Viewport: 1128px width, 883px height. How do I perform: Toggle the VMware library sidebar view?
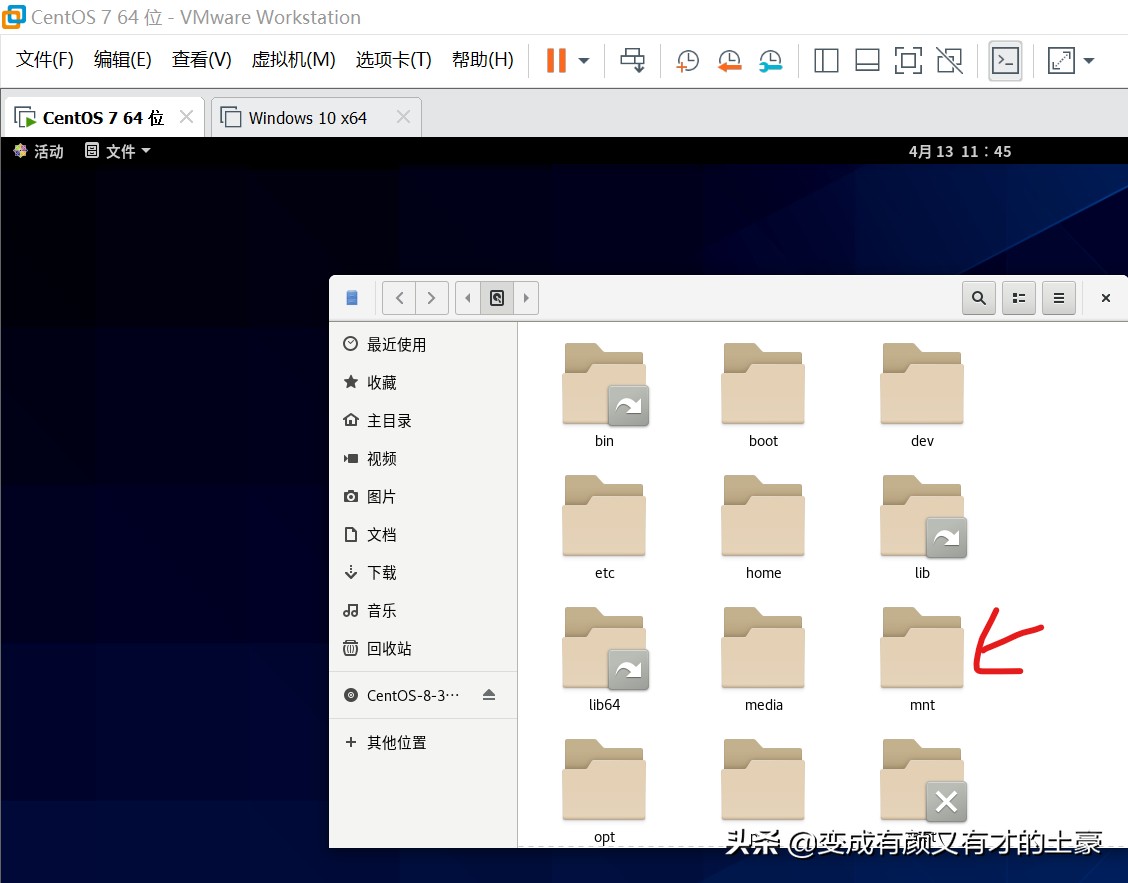pos(826,60)
